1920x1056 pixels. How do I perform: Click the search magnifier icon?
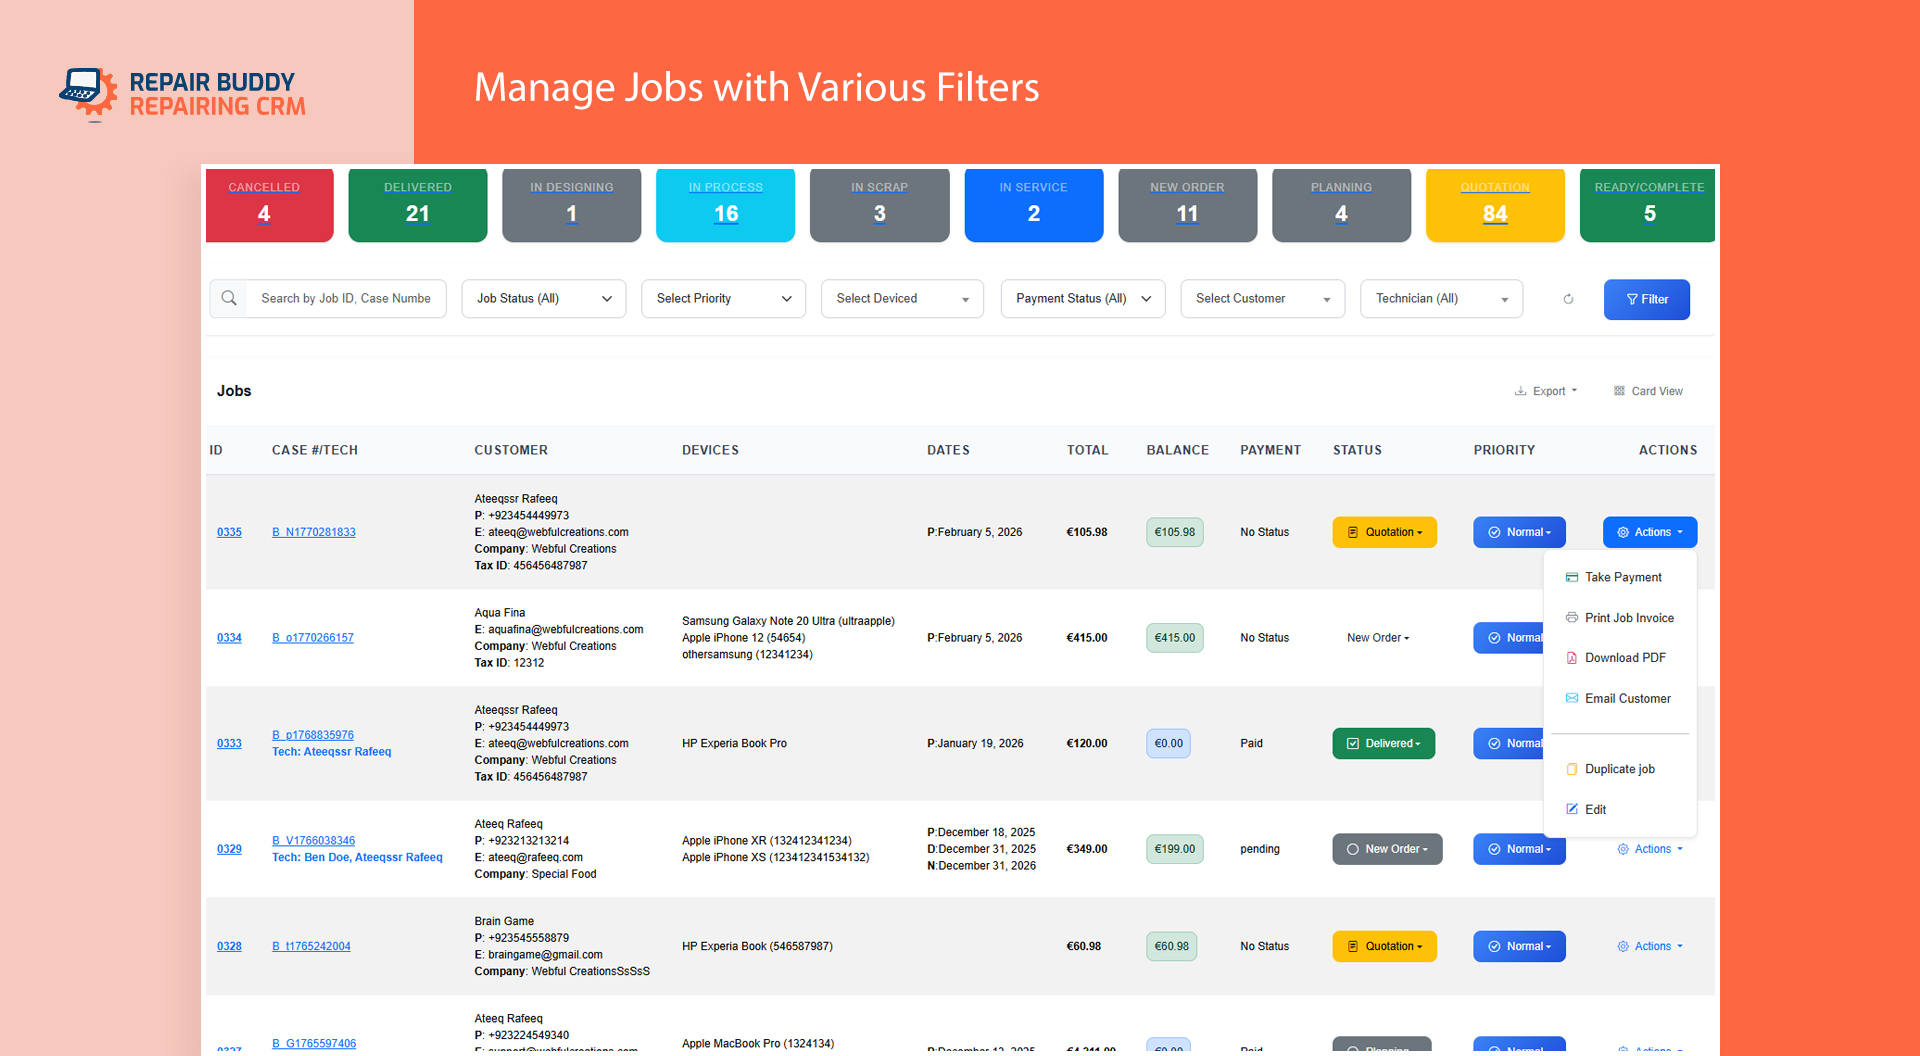click(229, 298)
